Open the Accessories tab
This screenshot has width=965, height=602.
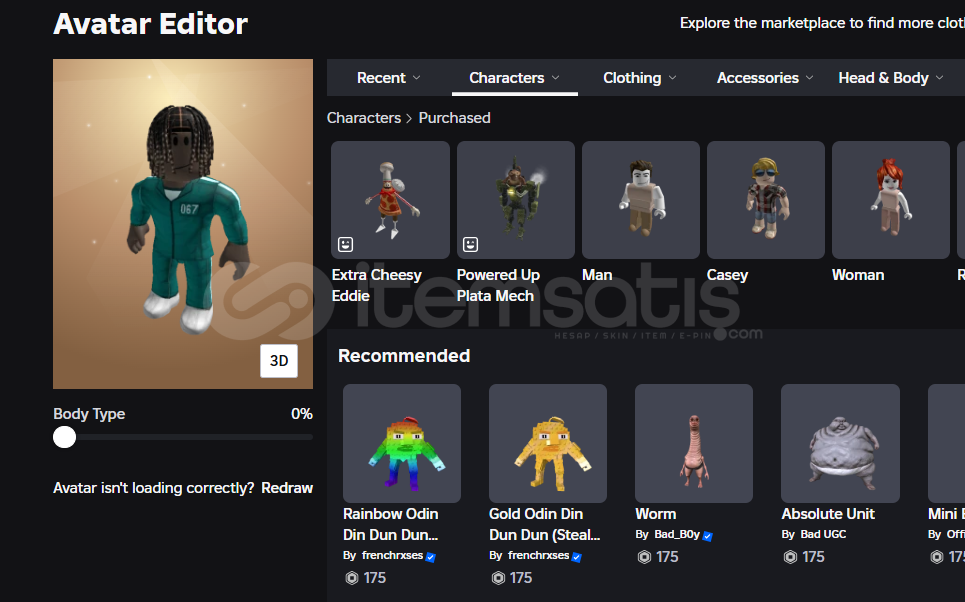pyautogui.click(x=765, y=78)
